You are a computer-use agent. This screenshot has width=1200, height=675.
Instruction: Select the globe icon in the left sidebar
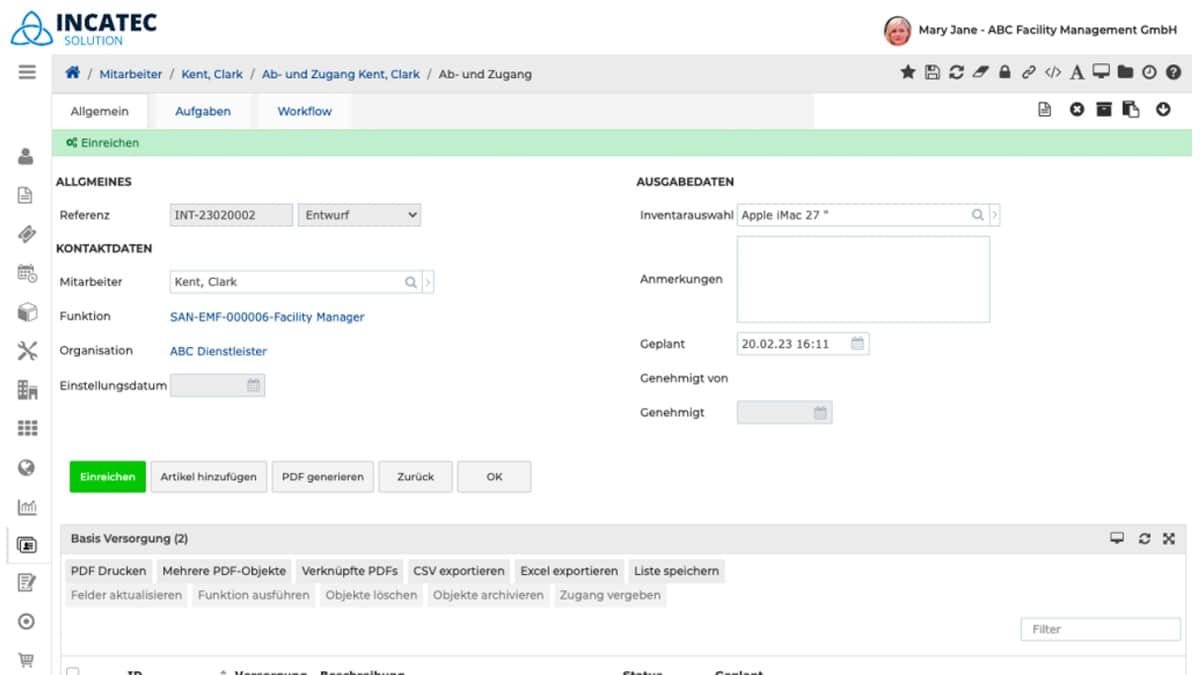(25, 469)
